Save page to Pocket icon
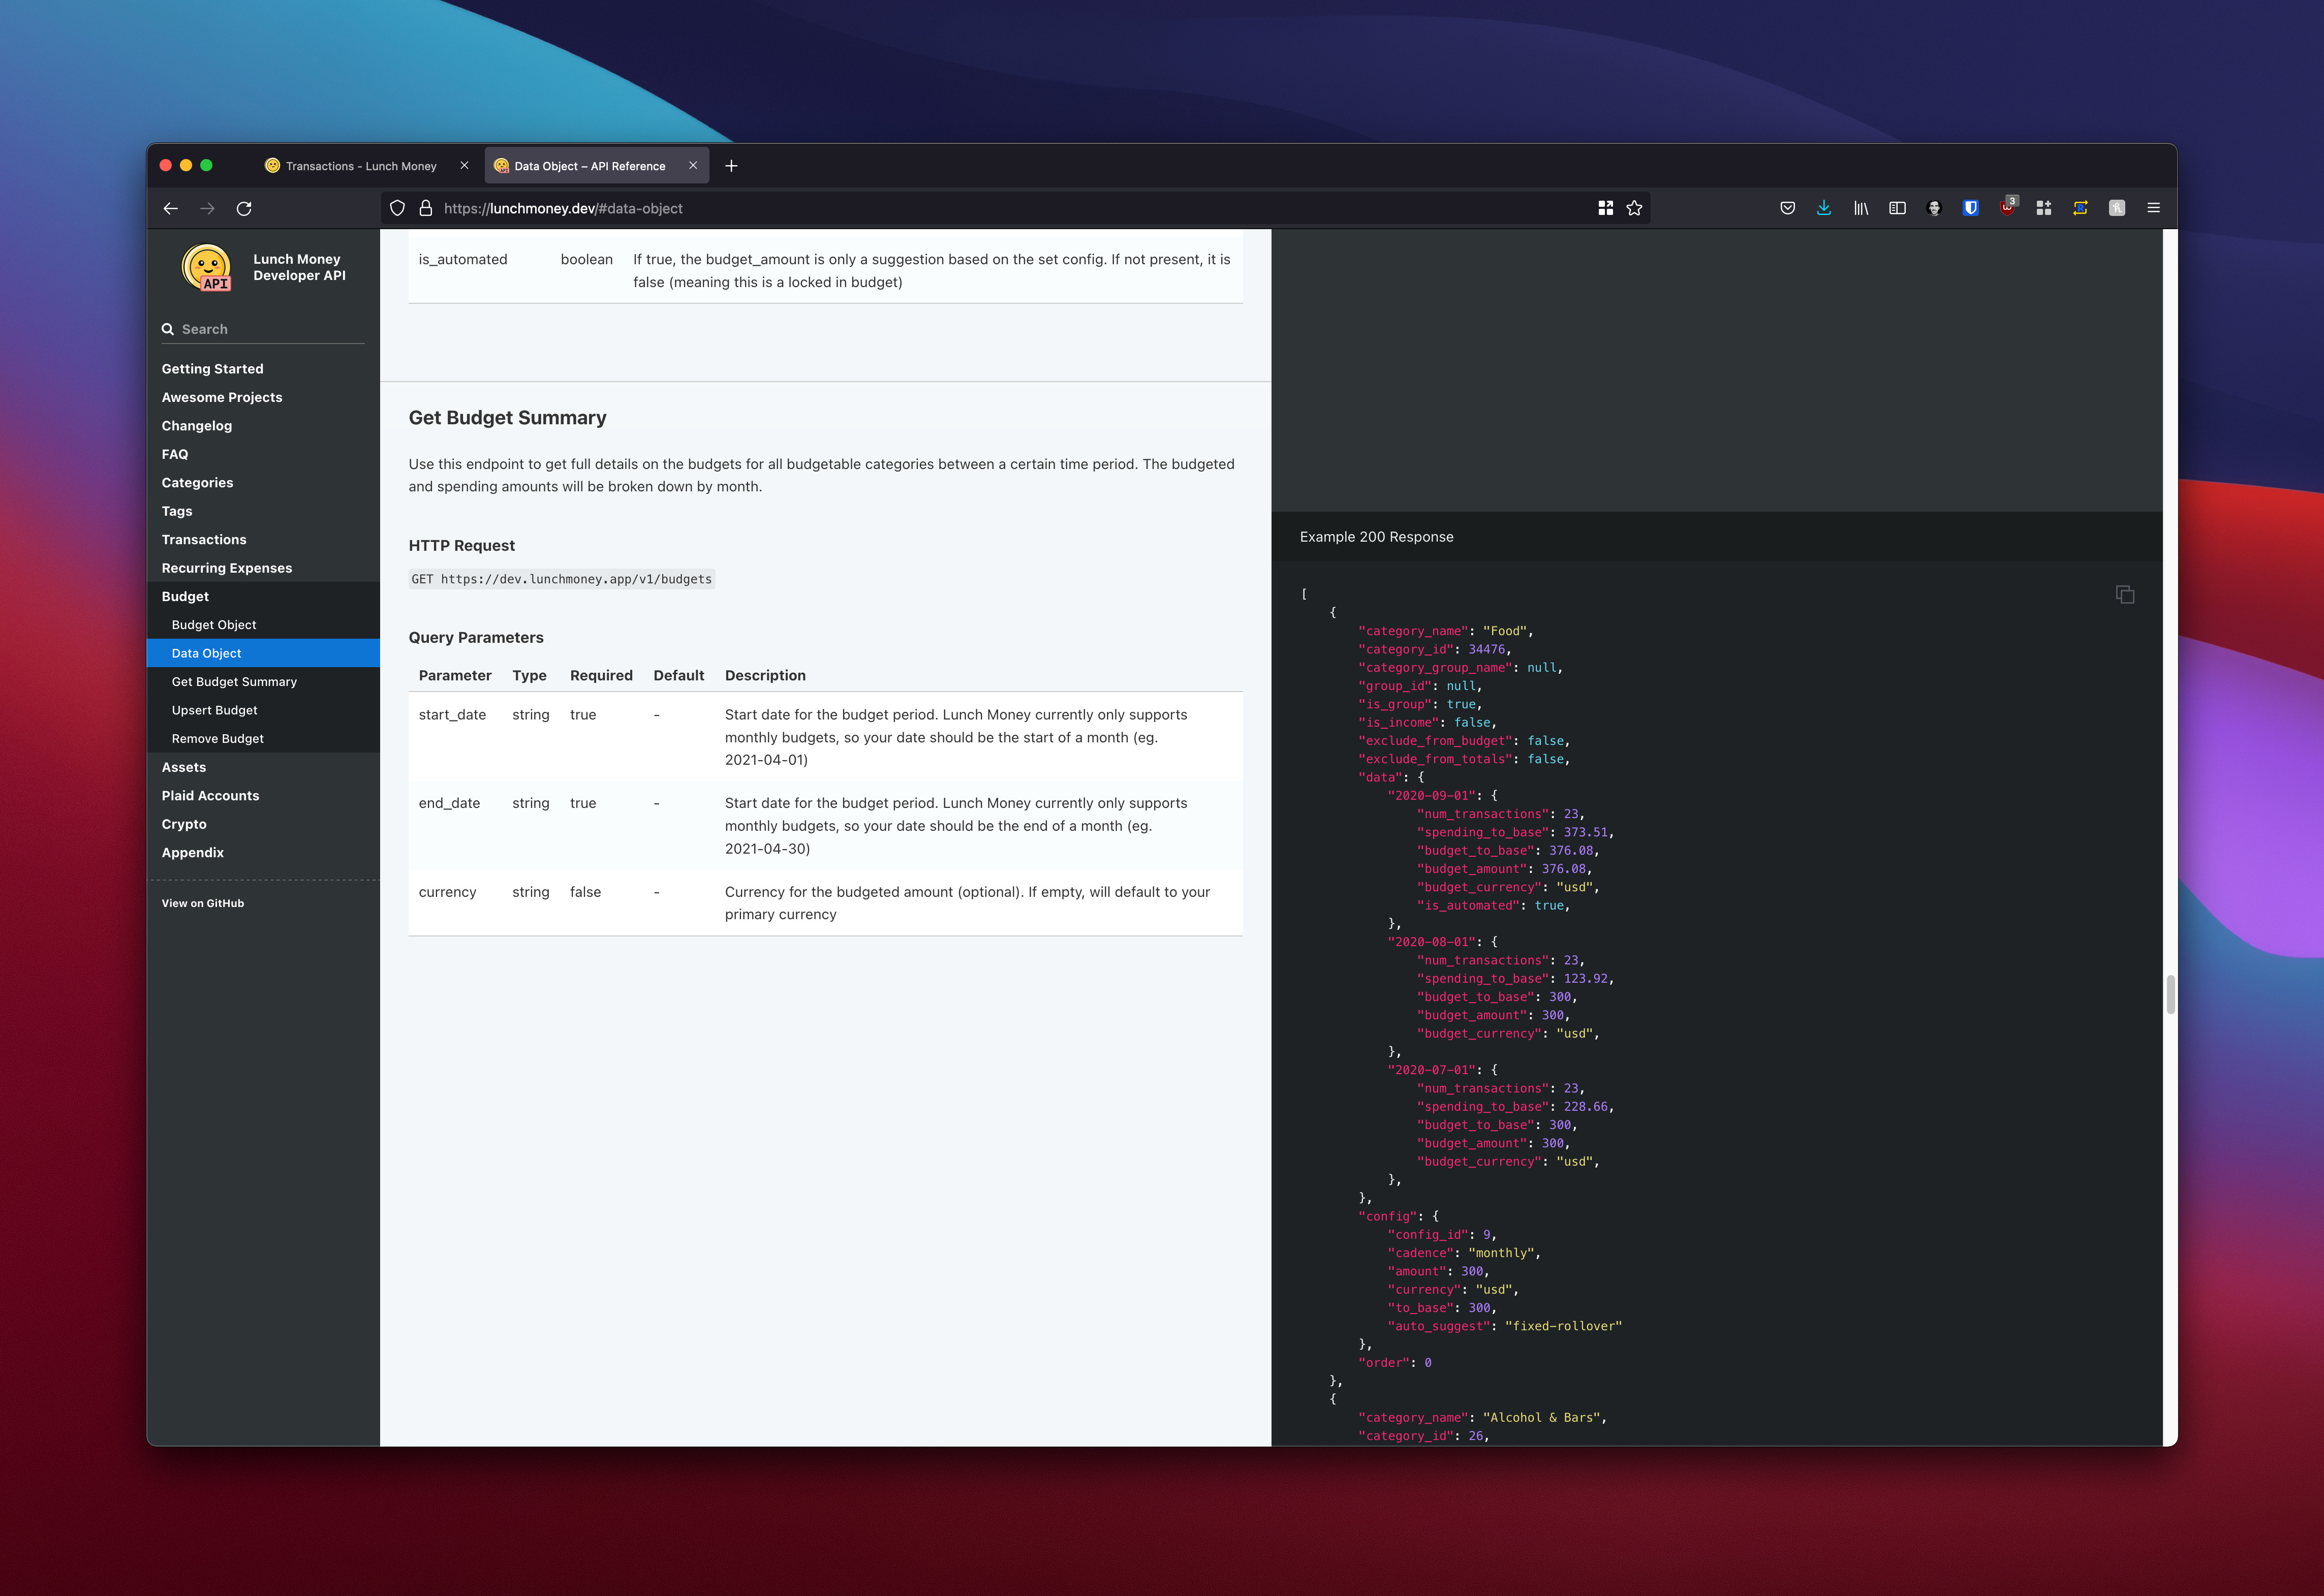The width and height of the screenshot is (2324, 1596). point(1787,208)
